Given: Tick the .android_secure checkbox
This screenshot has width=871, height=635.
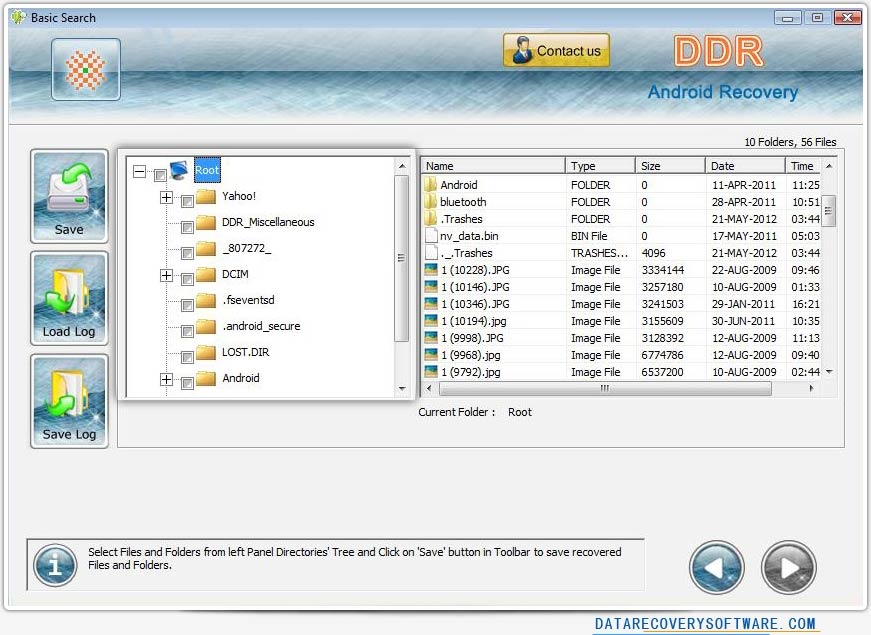Looking at the screenshot, I should pos(187,331).
